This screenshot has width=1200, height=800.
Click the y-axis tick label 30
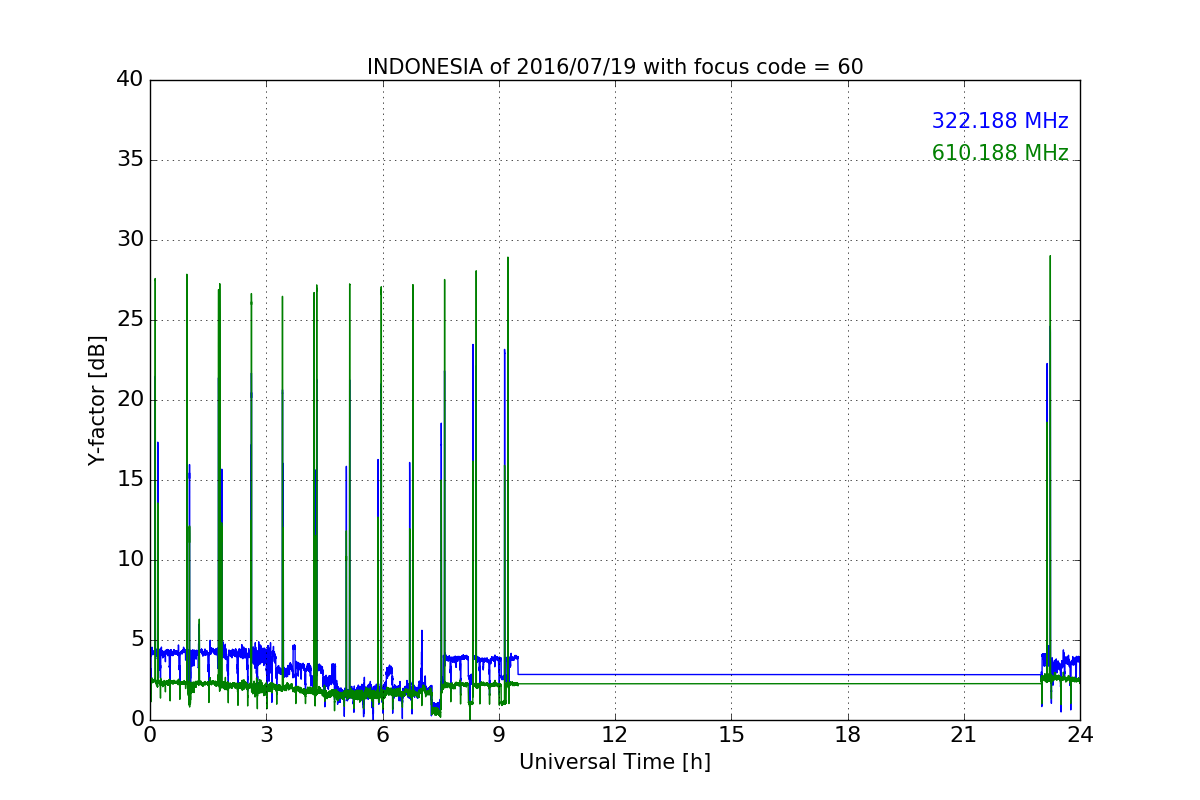[x=130, y=240]
